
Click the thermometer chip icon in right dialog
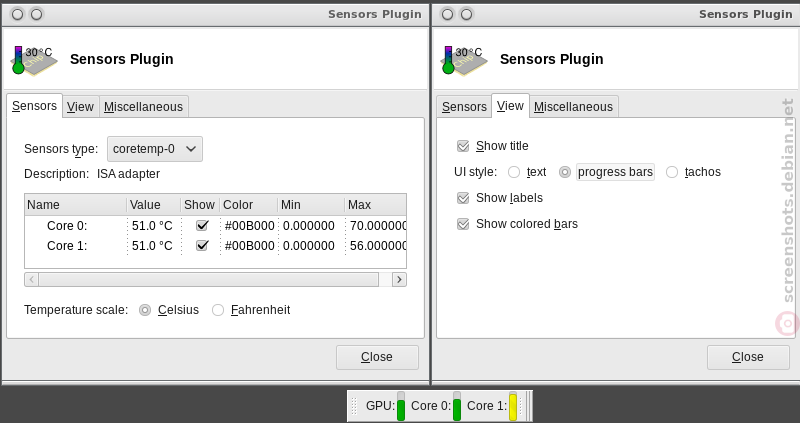[463, 60]
